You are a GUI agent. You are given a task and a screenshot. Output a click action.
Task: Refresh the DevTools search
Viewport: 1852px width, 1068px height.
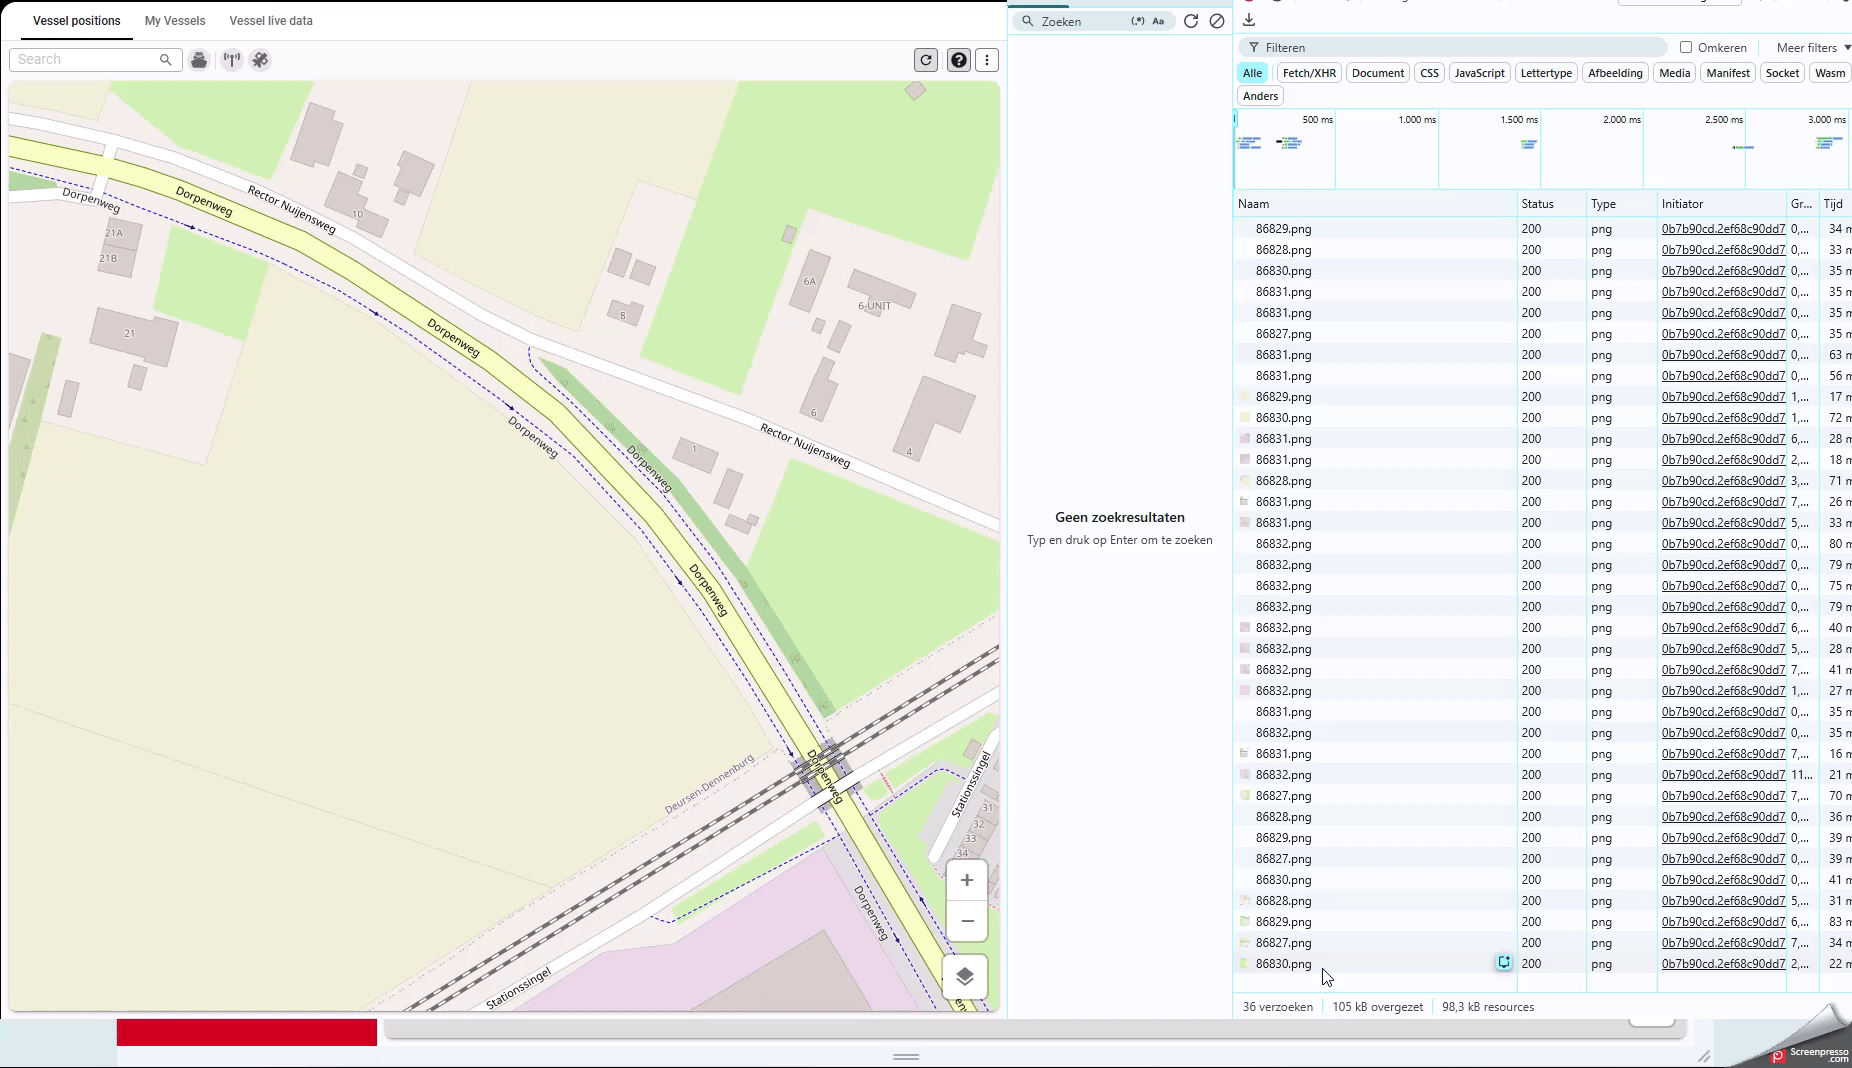pos(1191,21)
